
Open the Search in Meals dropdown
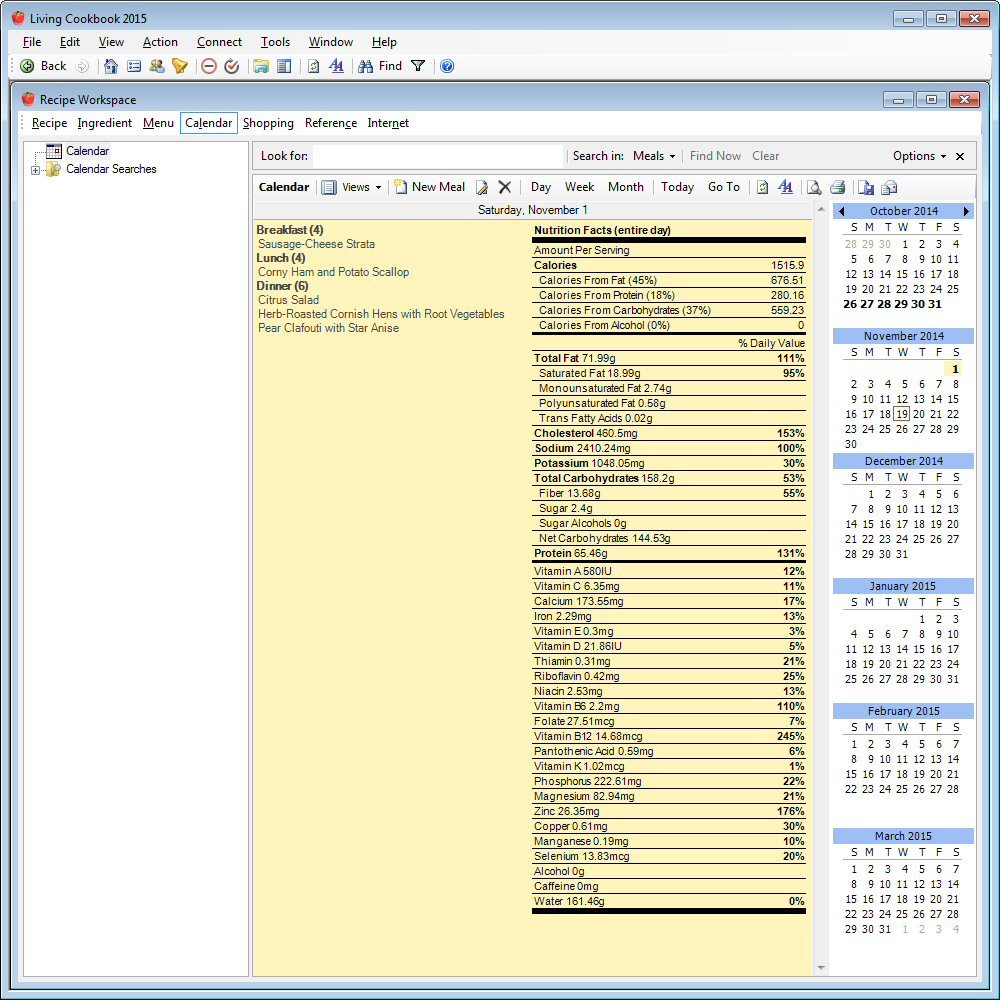pyautogui.click(x=654, y=156)
